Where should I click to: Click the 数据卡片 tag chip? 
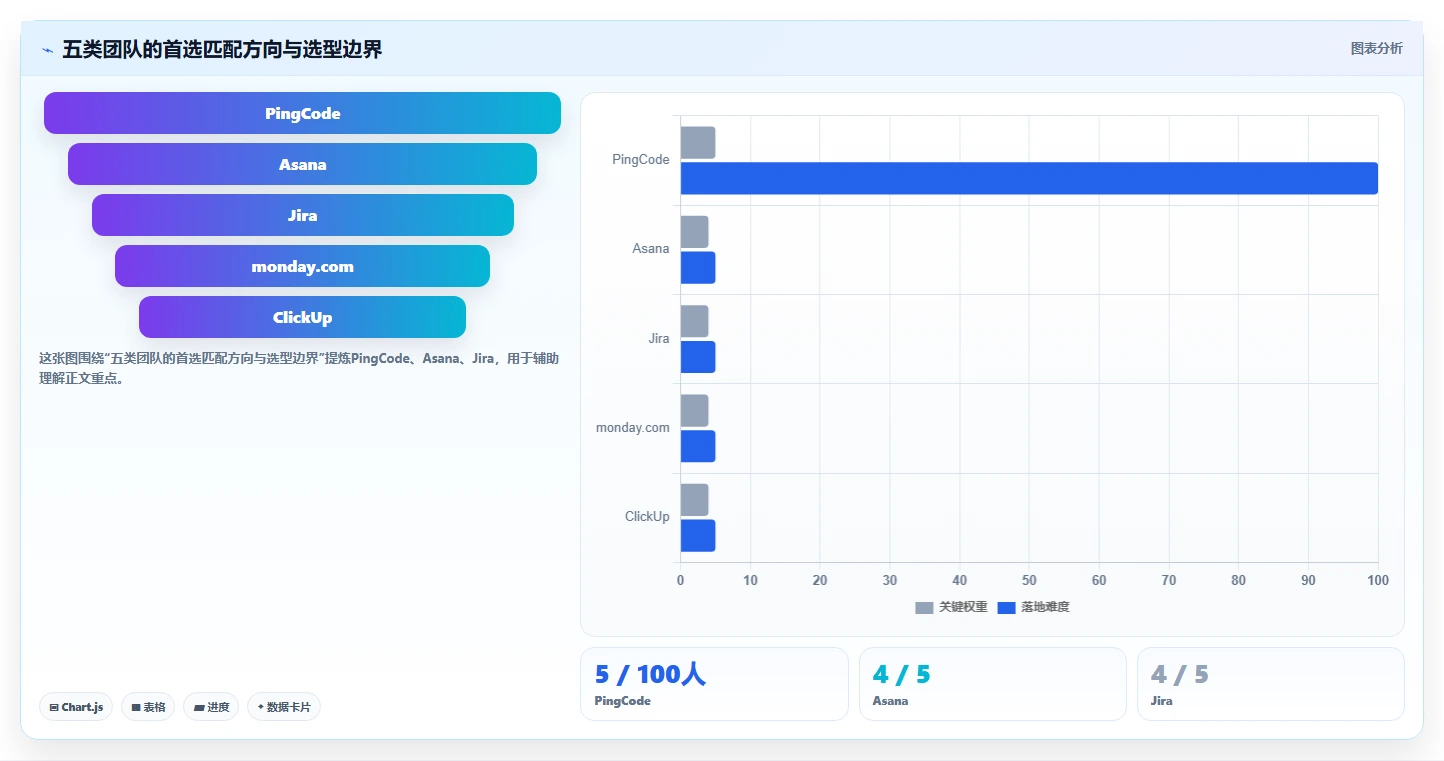point(284,707)
